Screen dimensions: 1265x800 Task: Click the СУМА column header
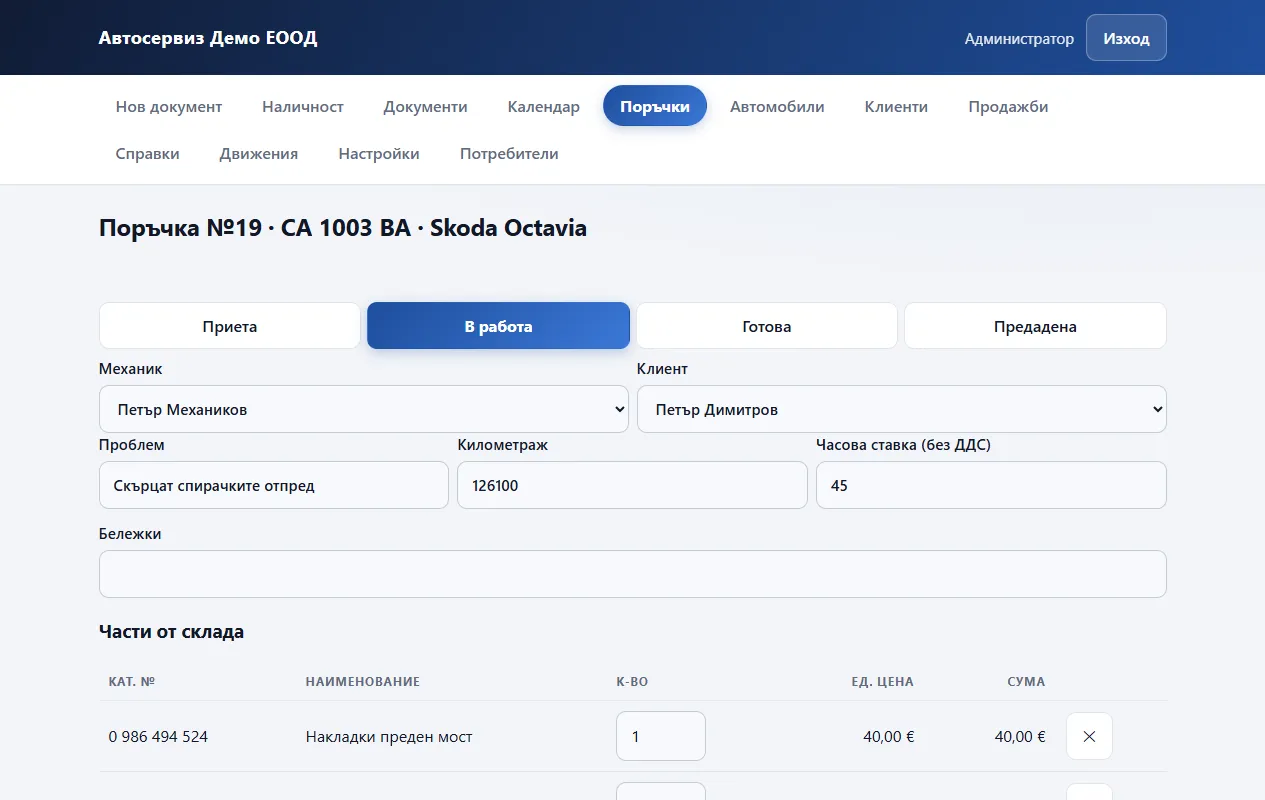tap(1026, 682)
